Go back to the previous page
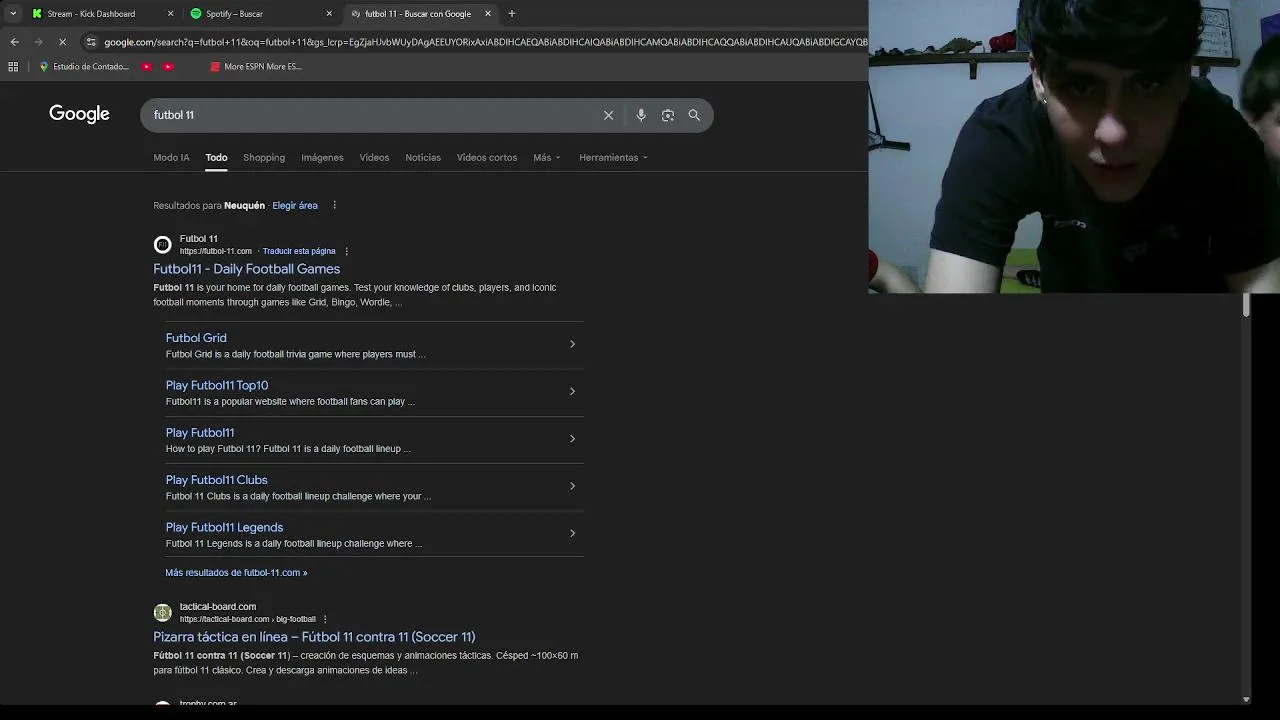 [x=14, y=42]
